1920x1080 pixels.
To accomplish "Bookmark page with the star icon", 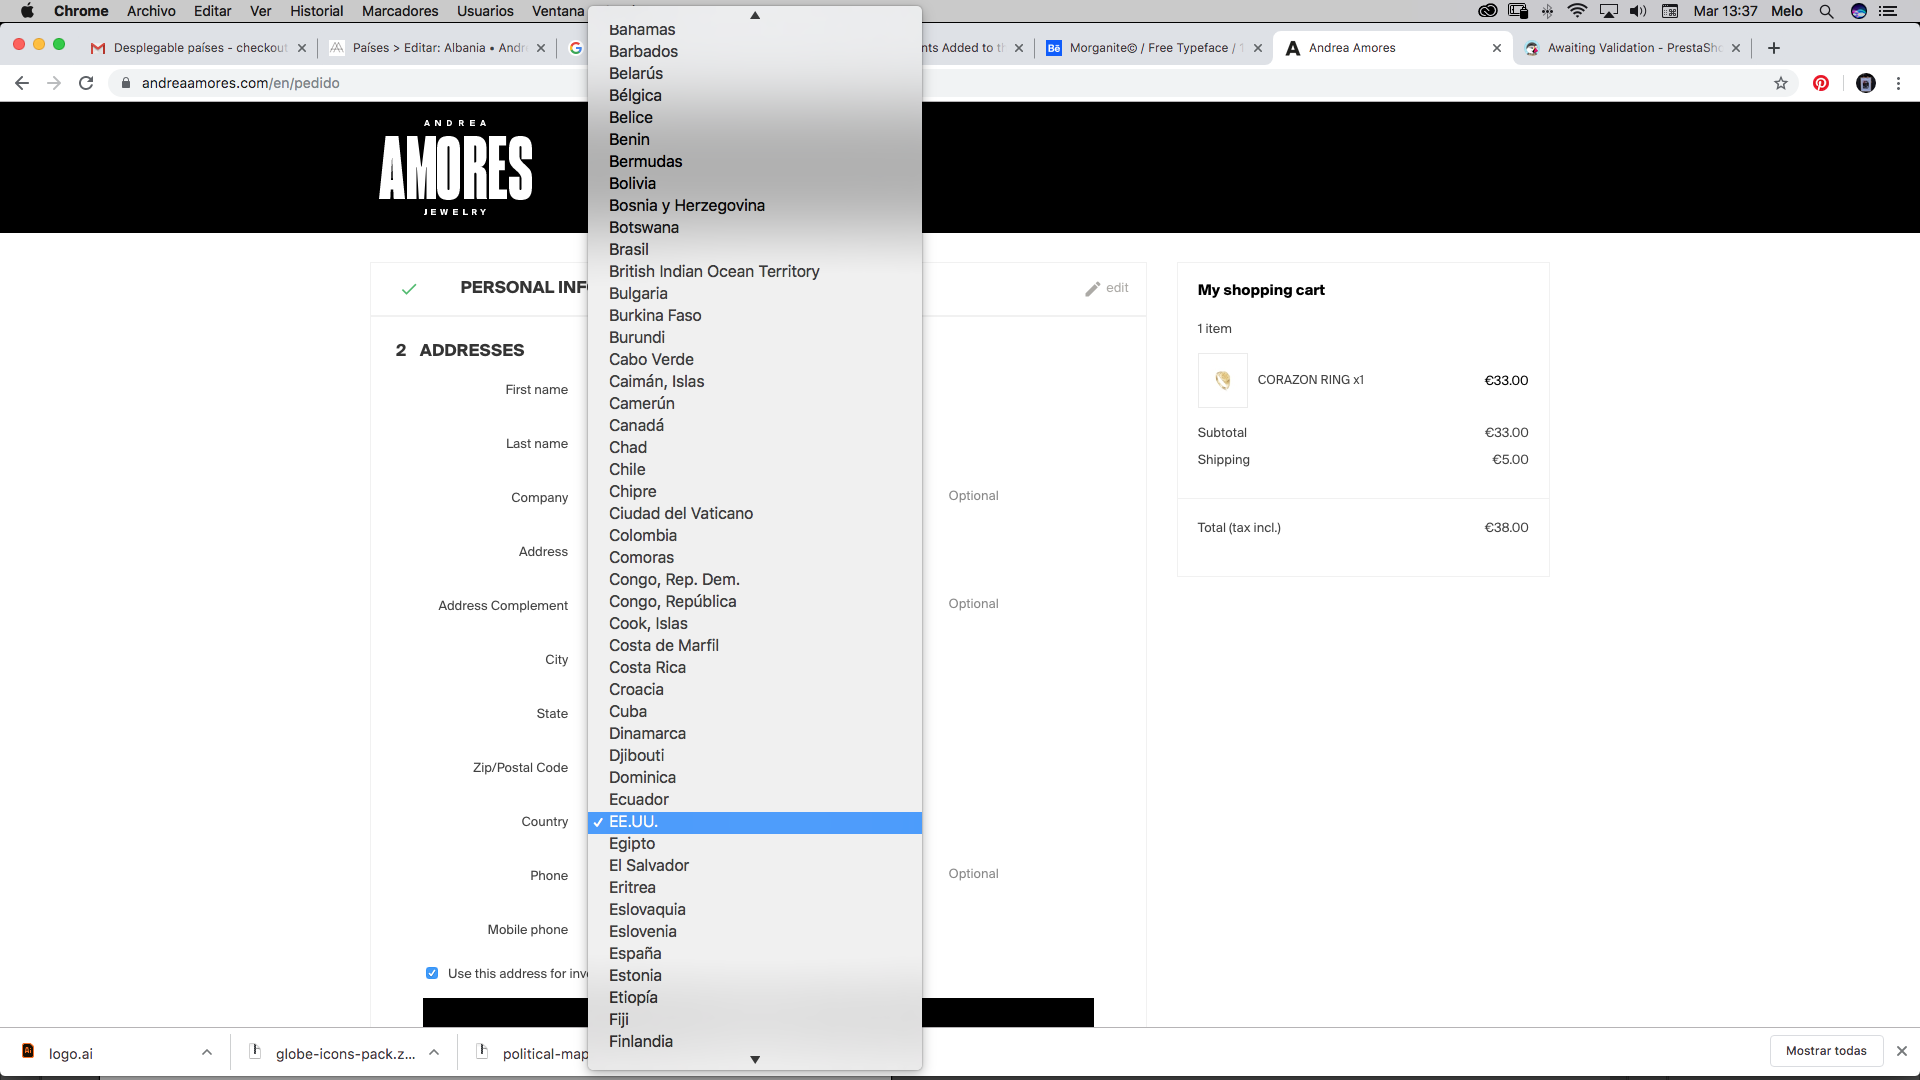I will (1781, 83).
